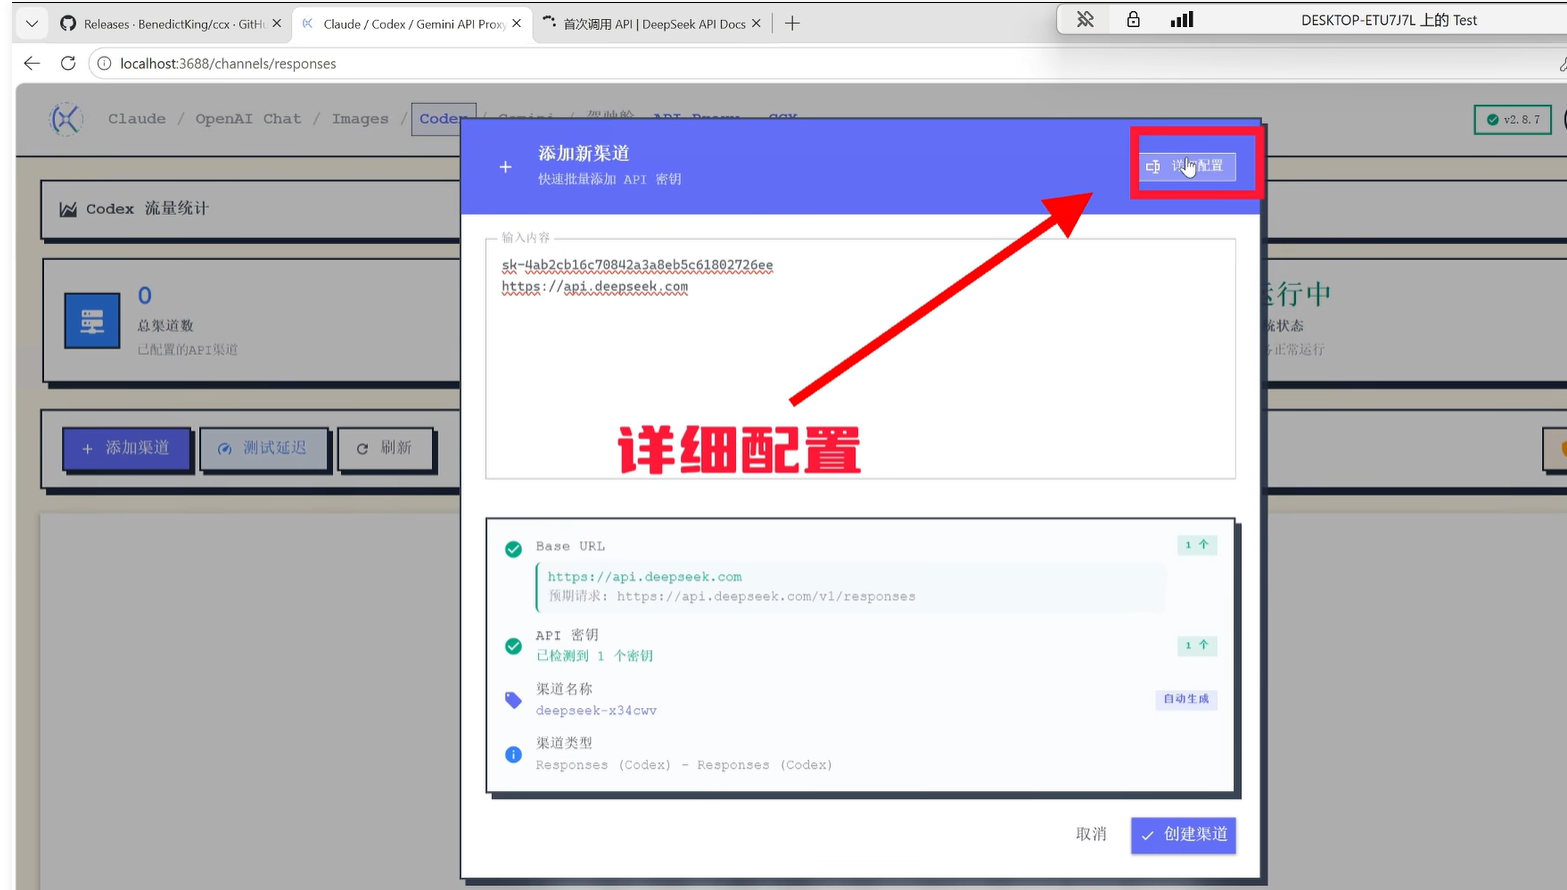This screenshot has height=890, width=1567.
Task: Click the 总渠道数 server icon
Action: pos(92,320)
